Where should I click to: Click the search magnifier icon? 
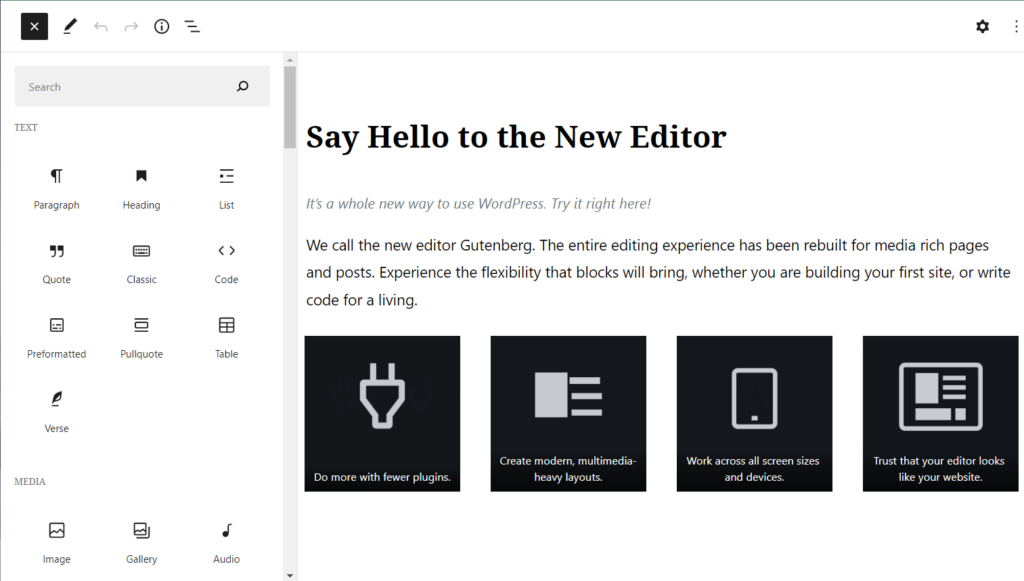point(243,86)
